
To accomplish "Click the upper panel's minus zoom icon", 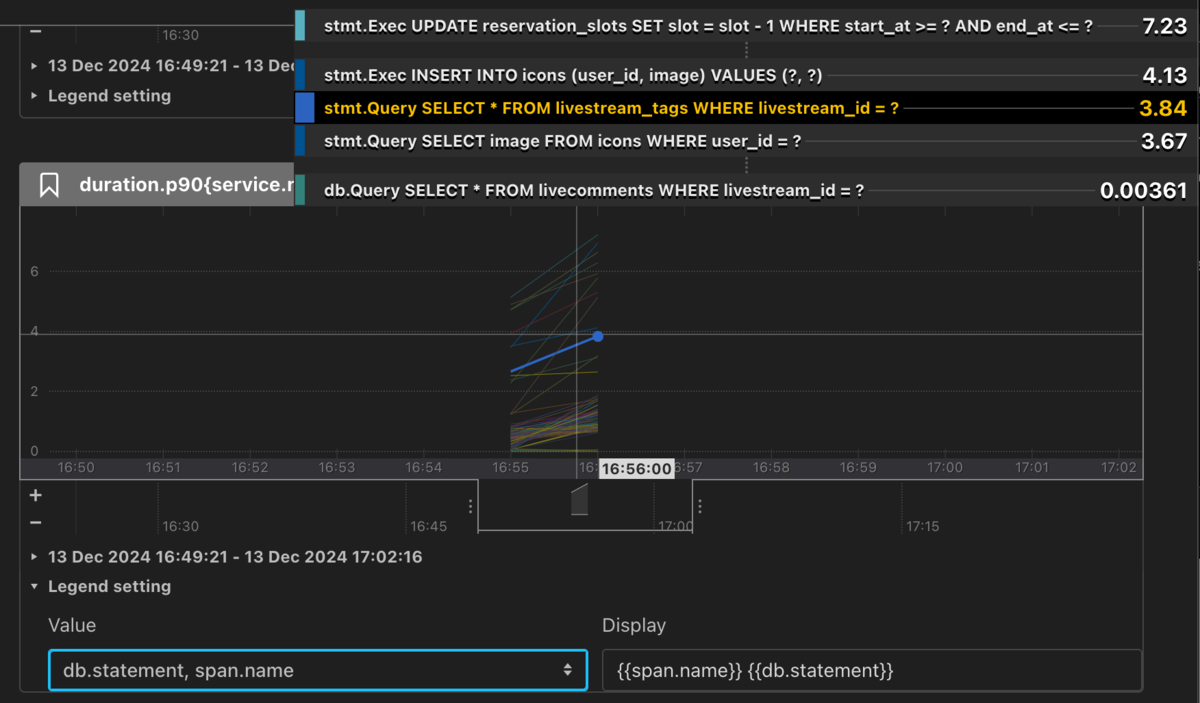I will [36, 32].
